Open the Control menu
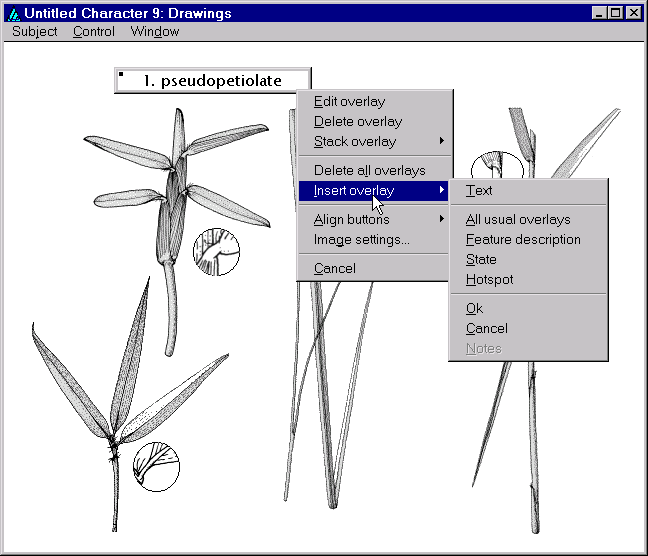Viewport: 648px width, 556px height. (x=94, y=31)
